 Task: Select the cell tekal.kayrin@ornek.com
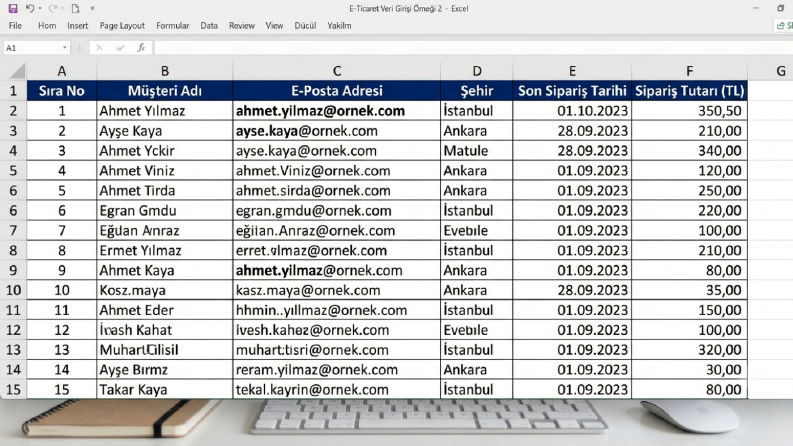tap(337, 390)
